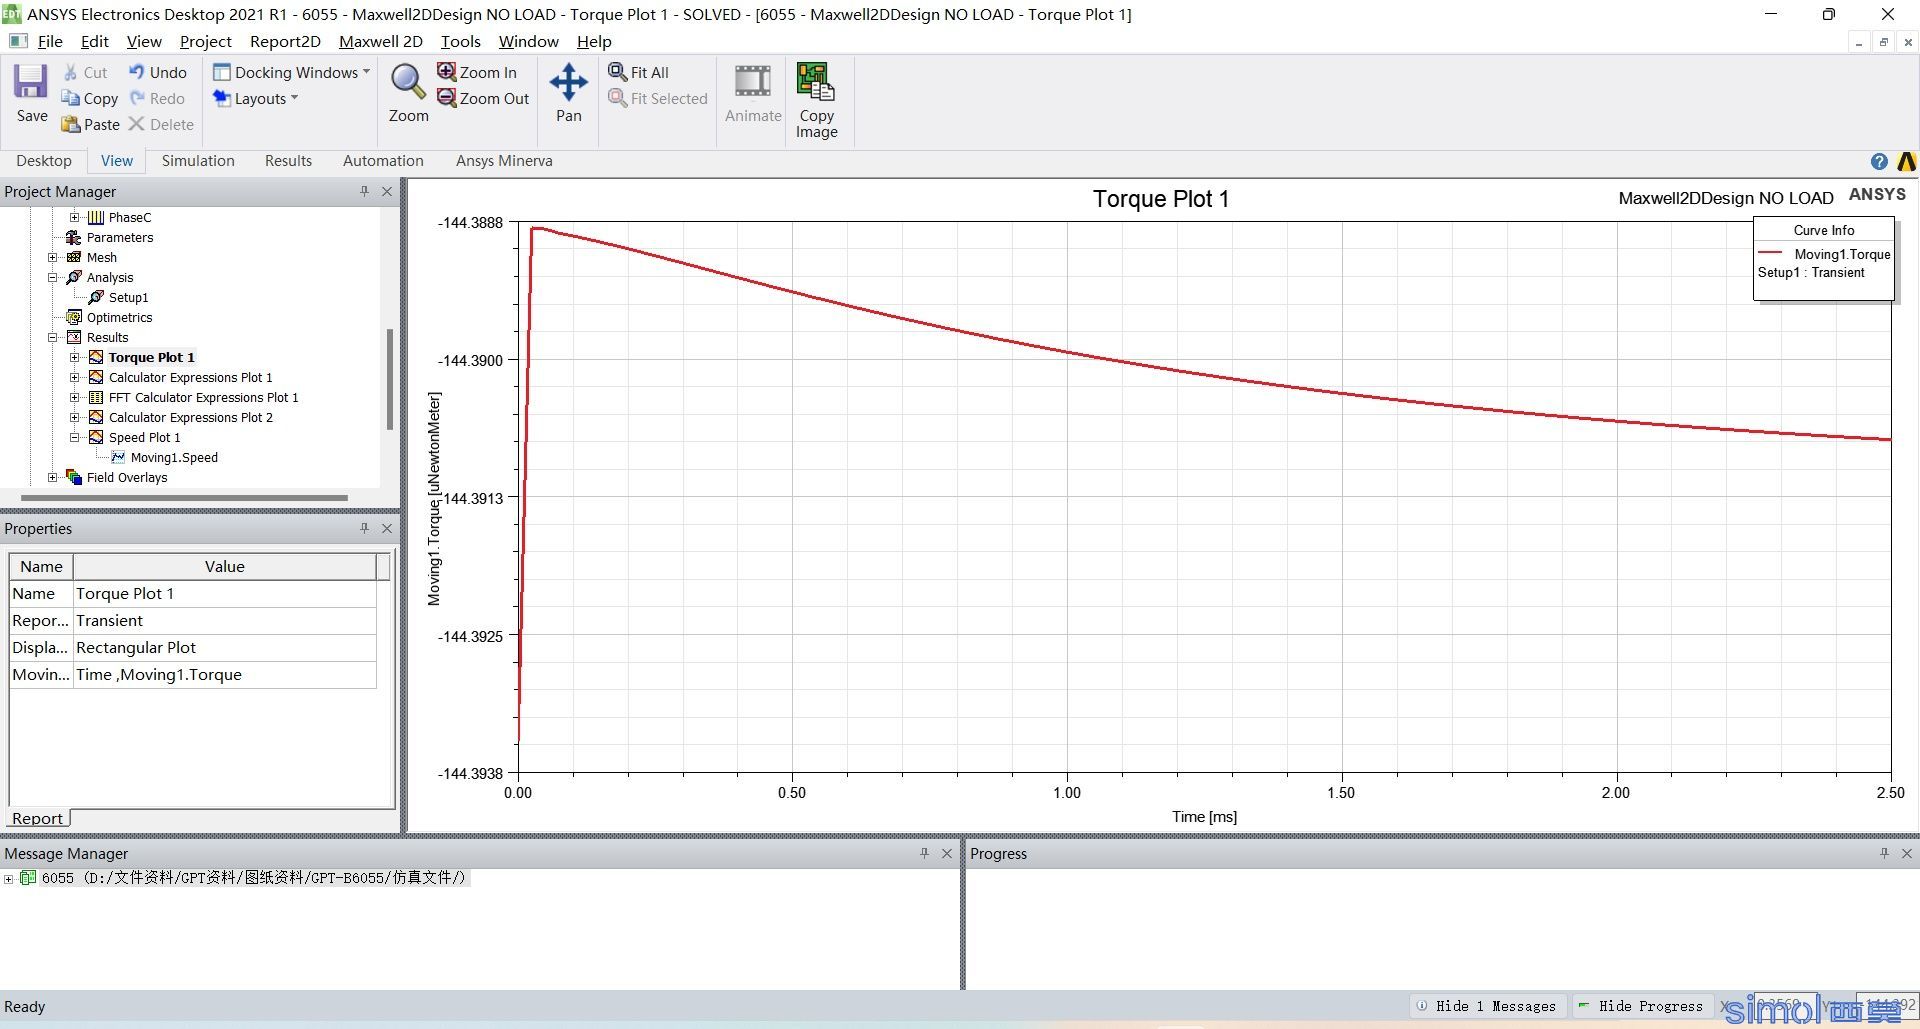1920x1029 pixels.
Task: Click the Delete X icon
Action: click(x=137, y=124)
